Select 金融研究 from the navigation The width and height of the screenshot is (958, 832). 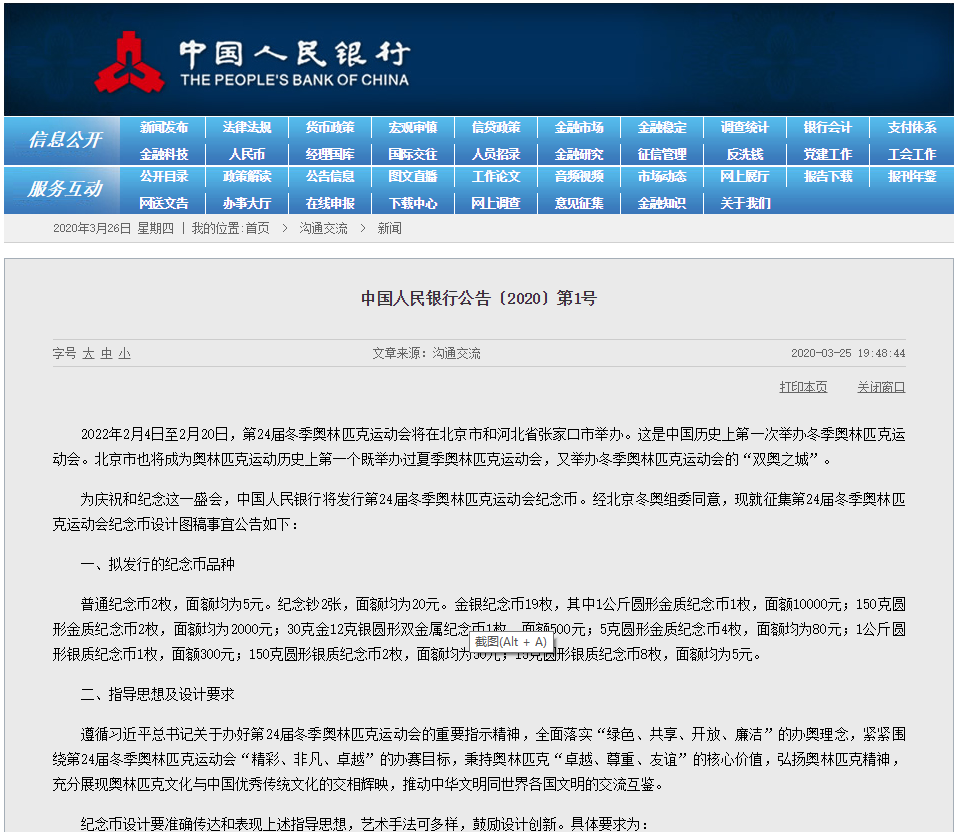(x=579, y=155)
